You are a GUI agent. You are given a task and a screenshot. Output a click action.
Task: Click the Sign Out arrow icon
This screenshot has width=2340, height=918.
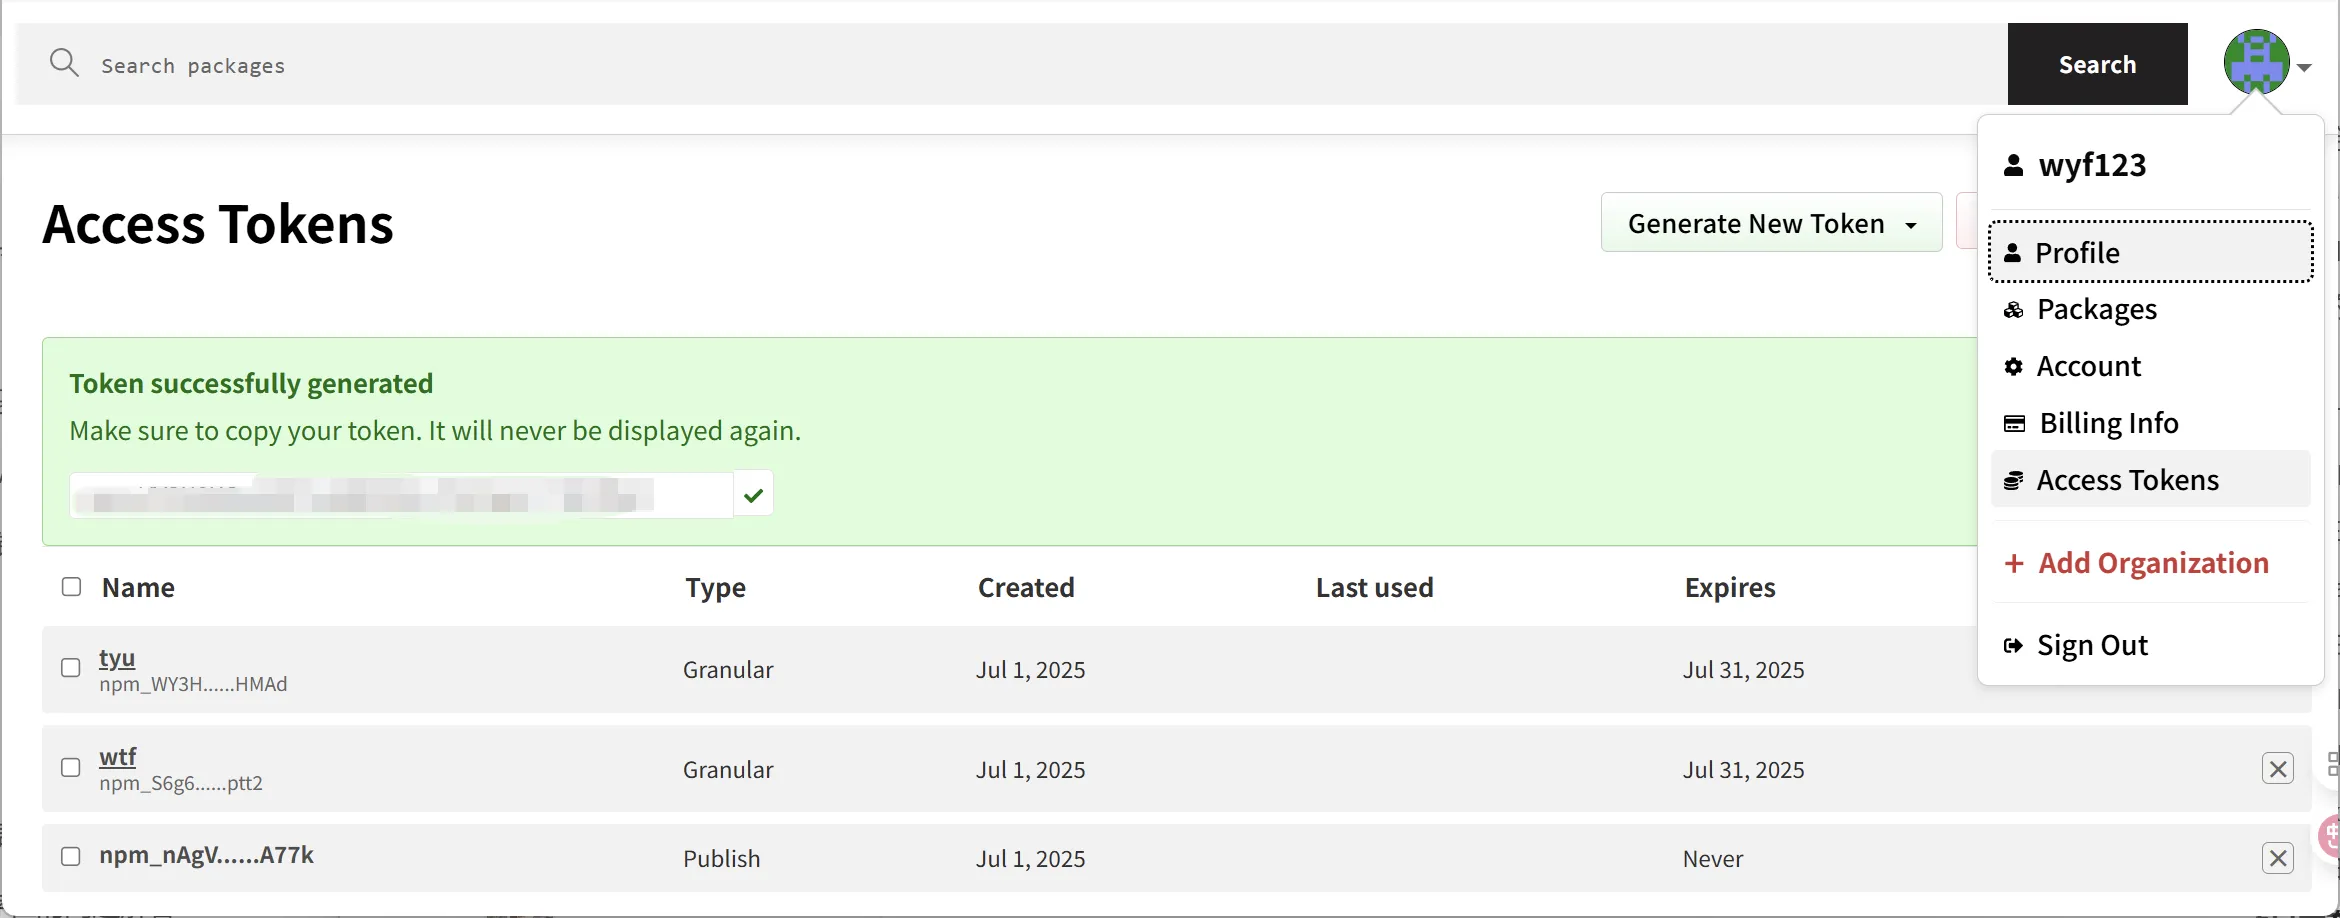[x=2013, y=646]
